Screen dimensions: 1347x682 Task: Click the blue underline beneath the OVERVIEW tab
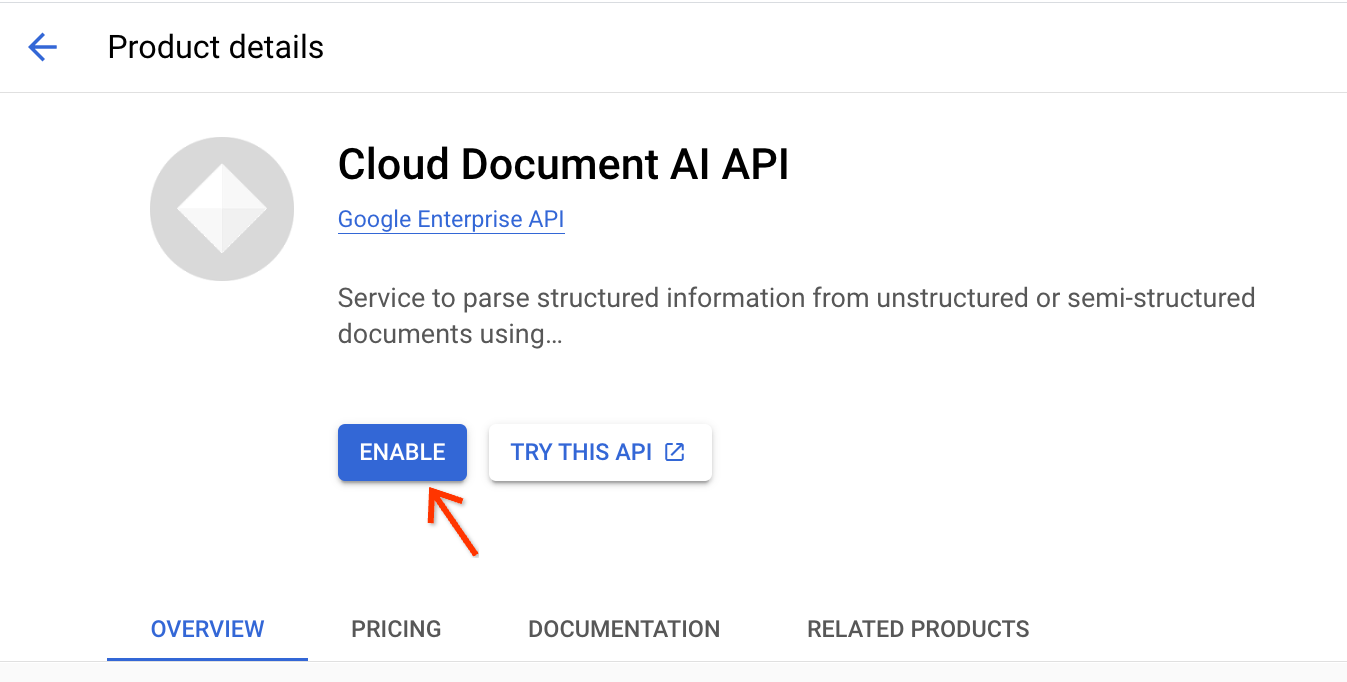tap(207, 659)
